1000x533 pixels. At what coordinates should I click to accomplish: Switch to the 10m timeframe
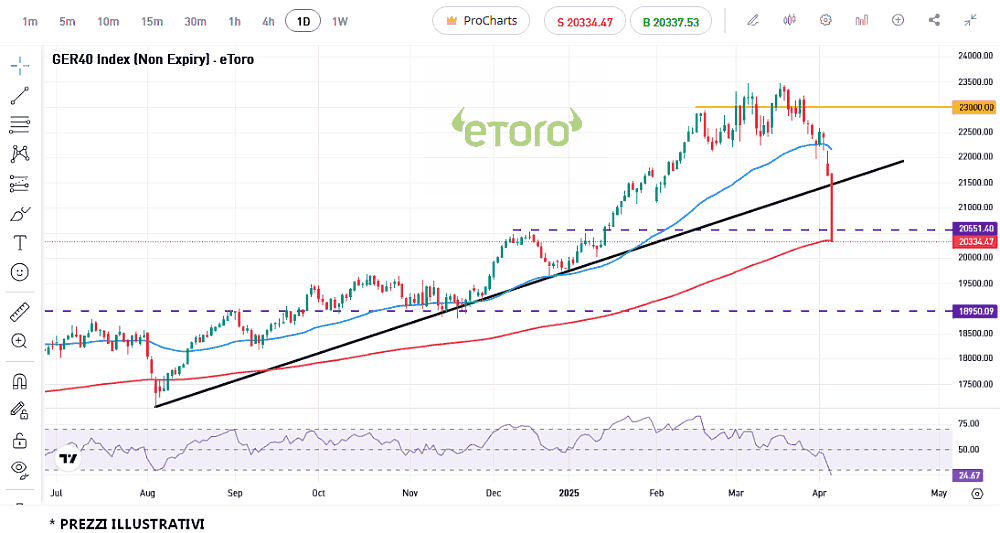click(108, 22)
